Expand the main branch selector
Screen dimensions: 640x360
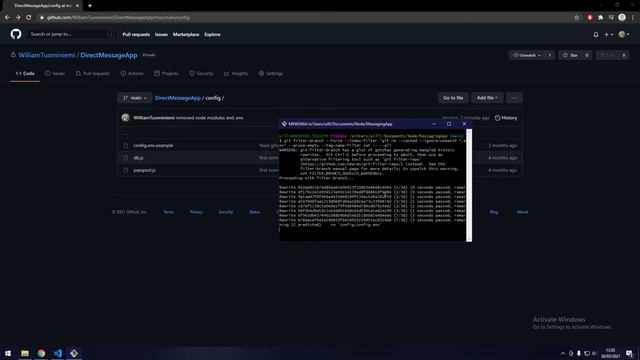coord(135,98)
